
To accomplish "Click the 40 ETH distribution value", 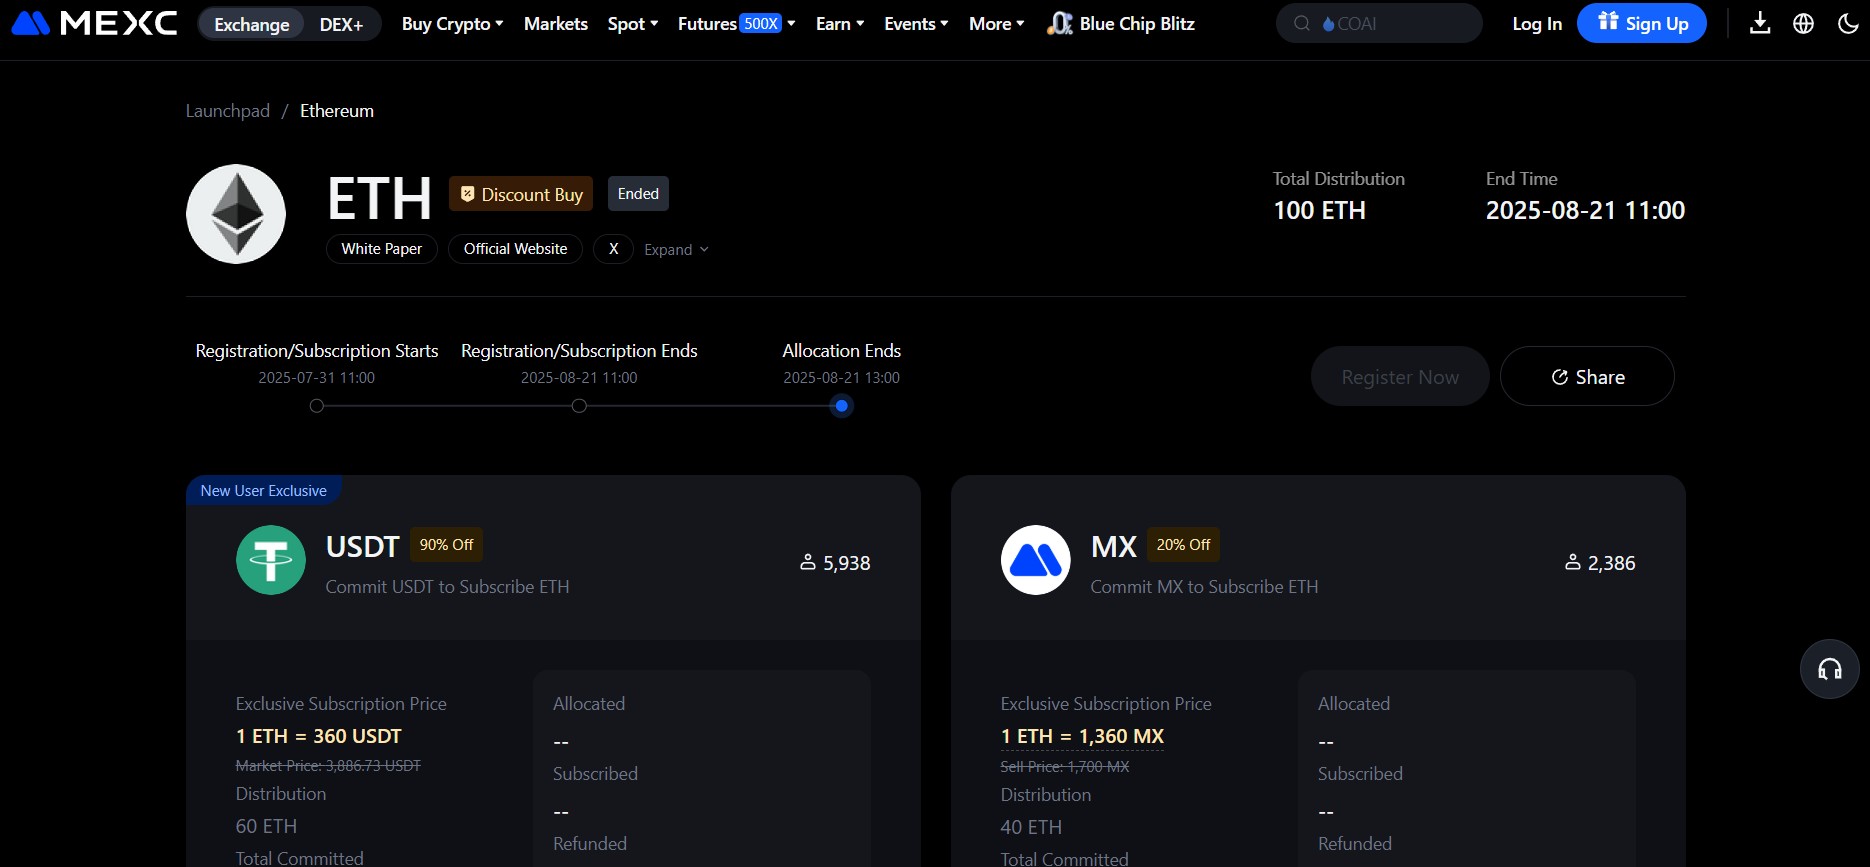I will 1031,828.
